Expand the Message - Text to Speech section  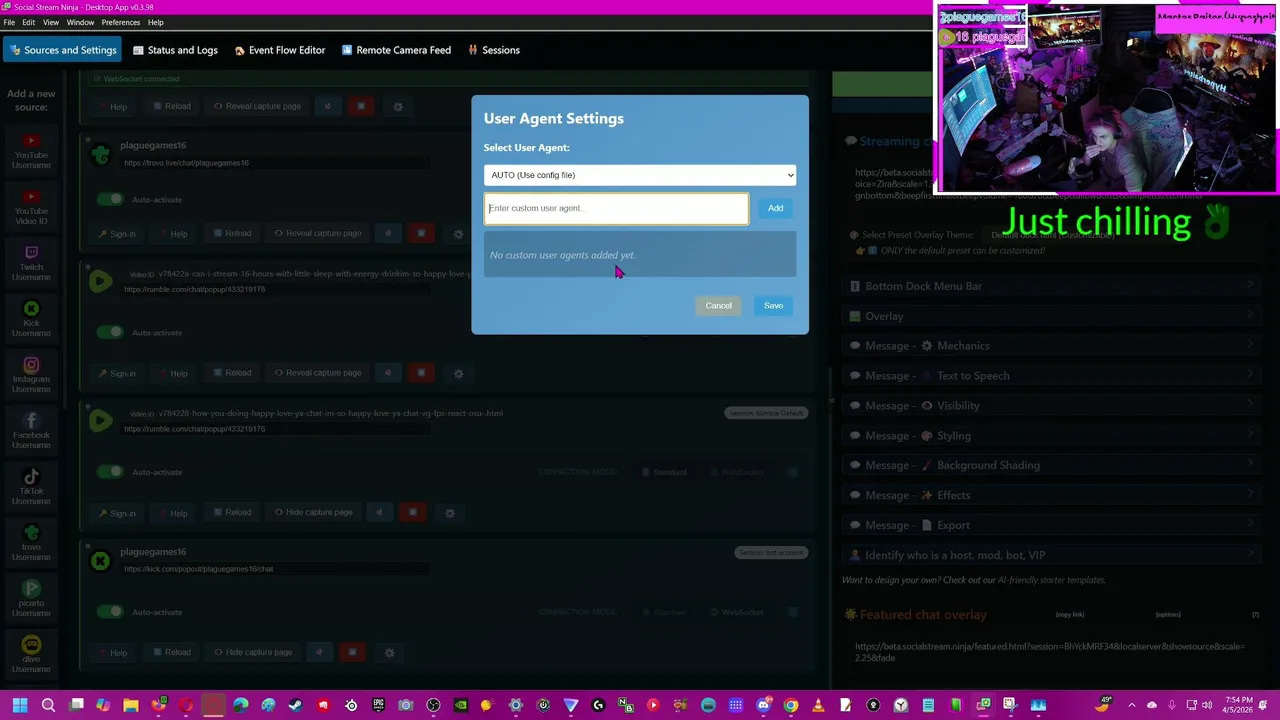[x=1052, y=376]
